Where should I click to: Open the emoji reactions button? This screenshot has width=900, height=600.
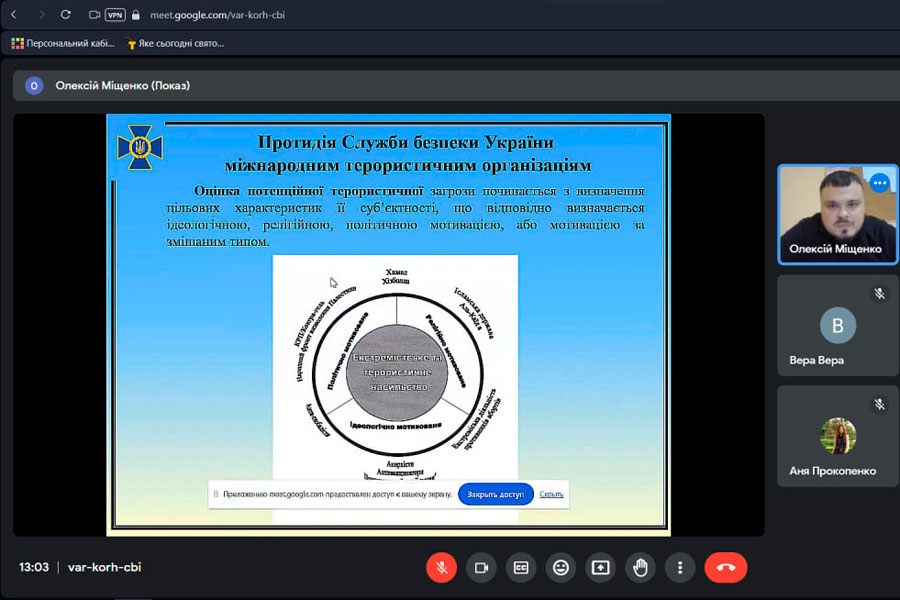(561, 567)
